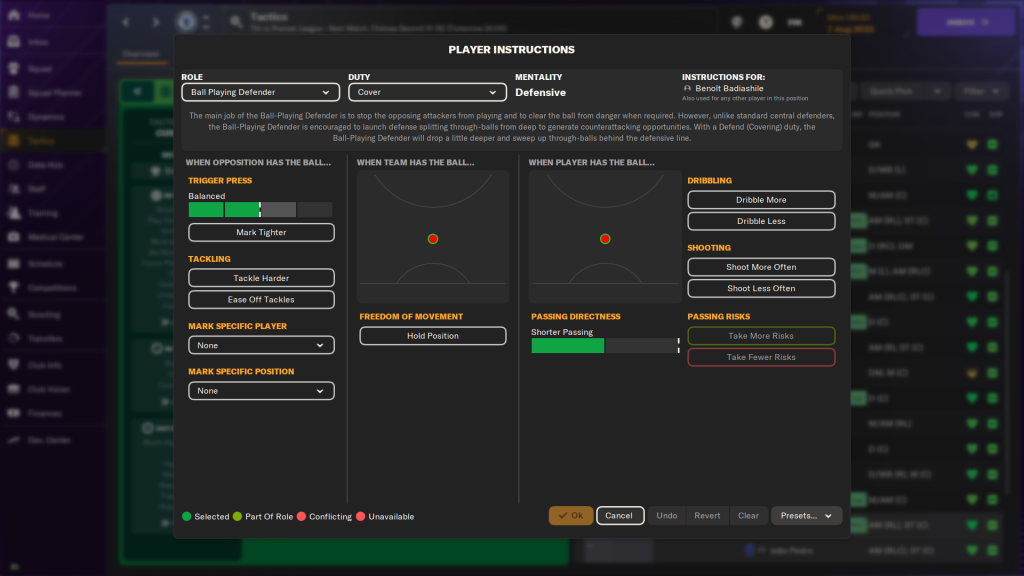Open the Mark Specific Position dropdown
The height and width of the screenshot is (576, 1024).
pos(261,391)
